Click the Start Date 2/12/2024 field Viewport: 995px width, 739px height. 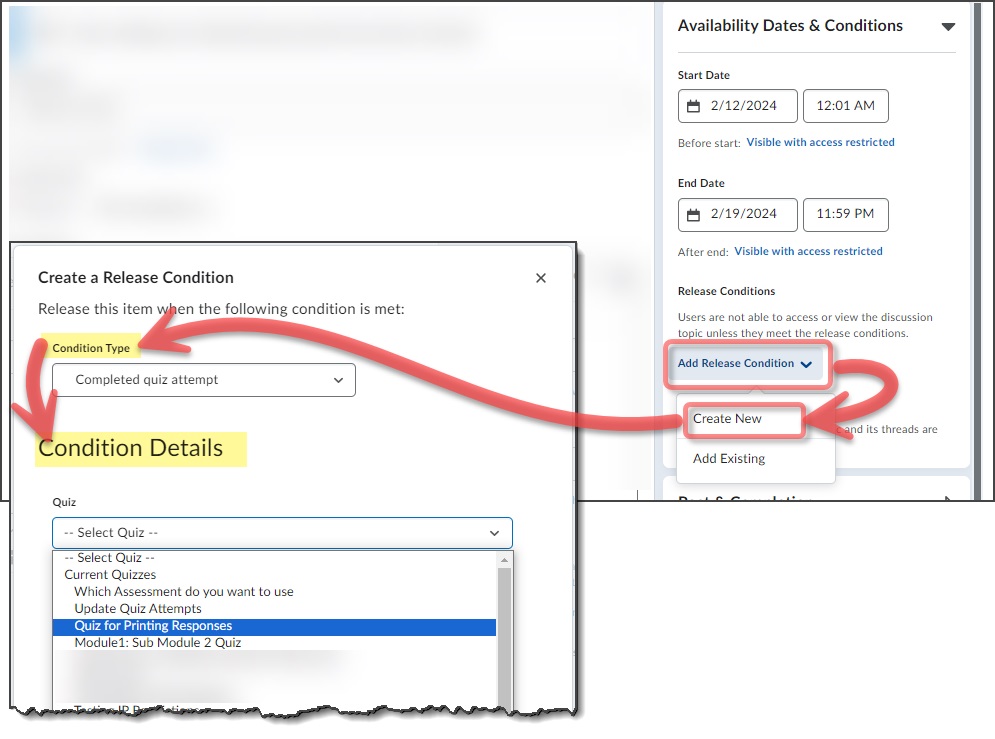744,106
